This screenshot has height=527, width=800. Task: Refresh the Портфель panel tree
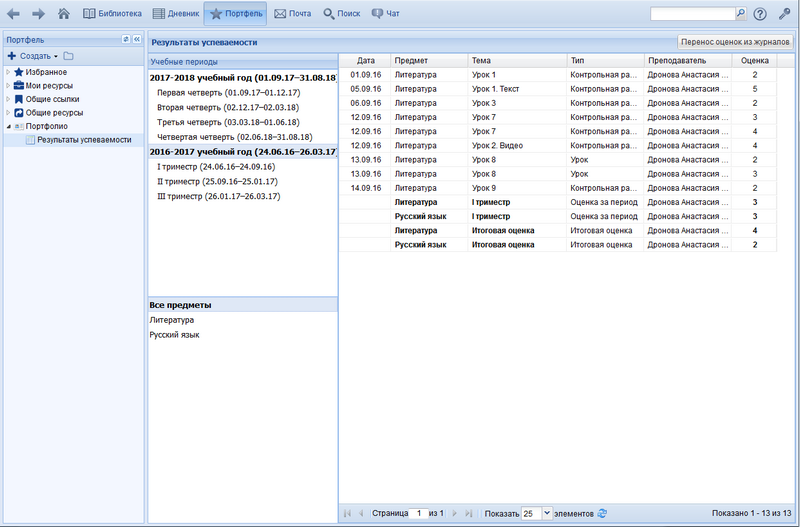coord(125,39)
